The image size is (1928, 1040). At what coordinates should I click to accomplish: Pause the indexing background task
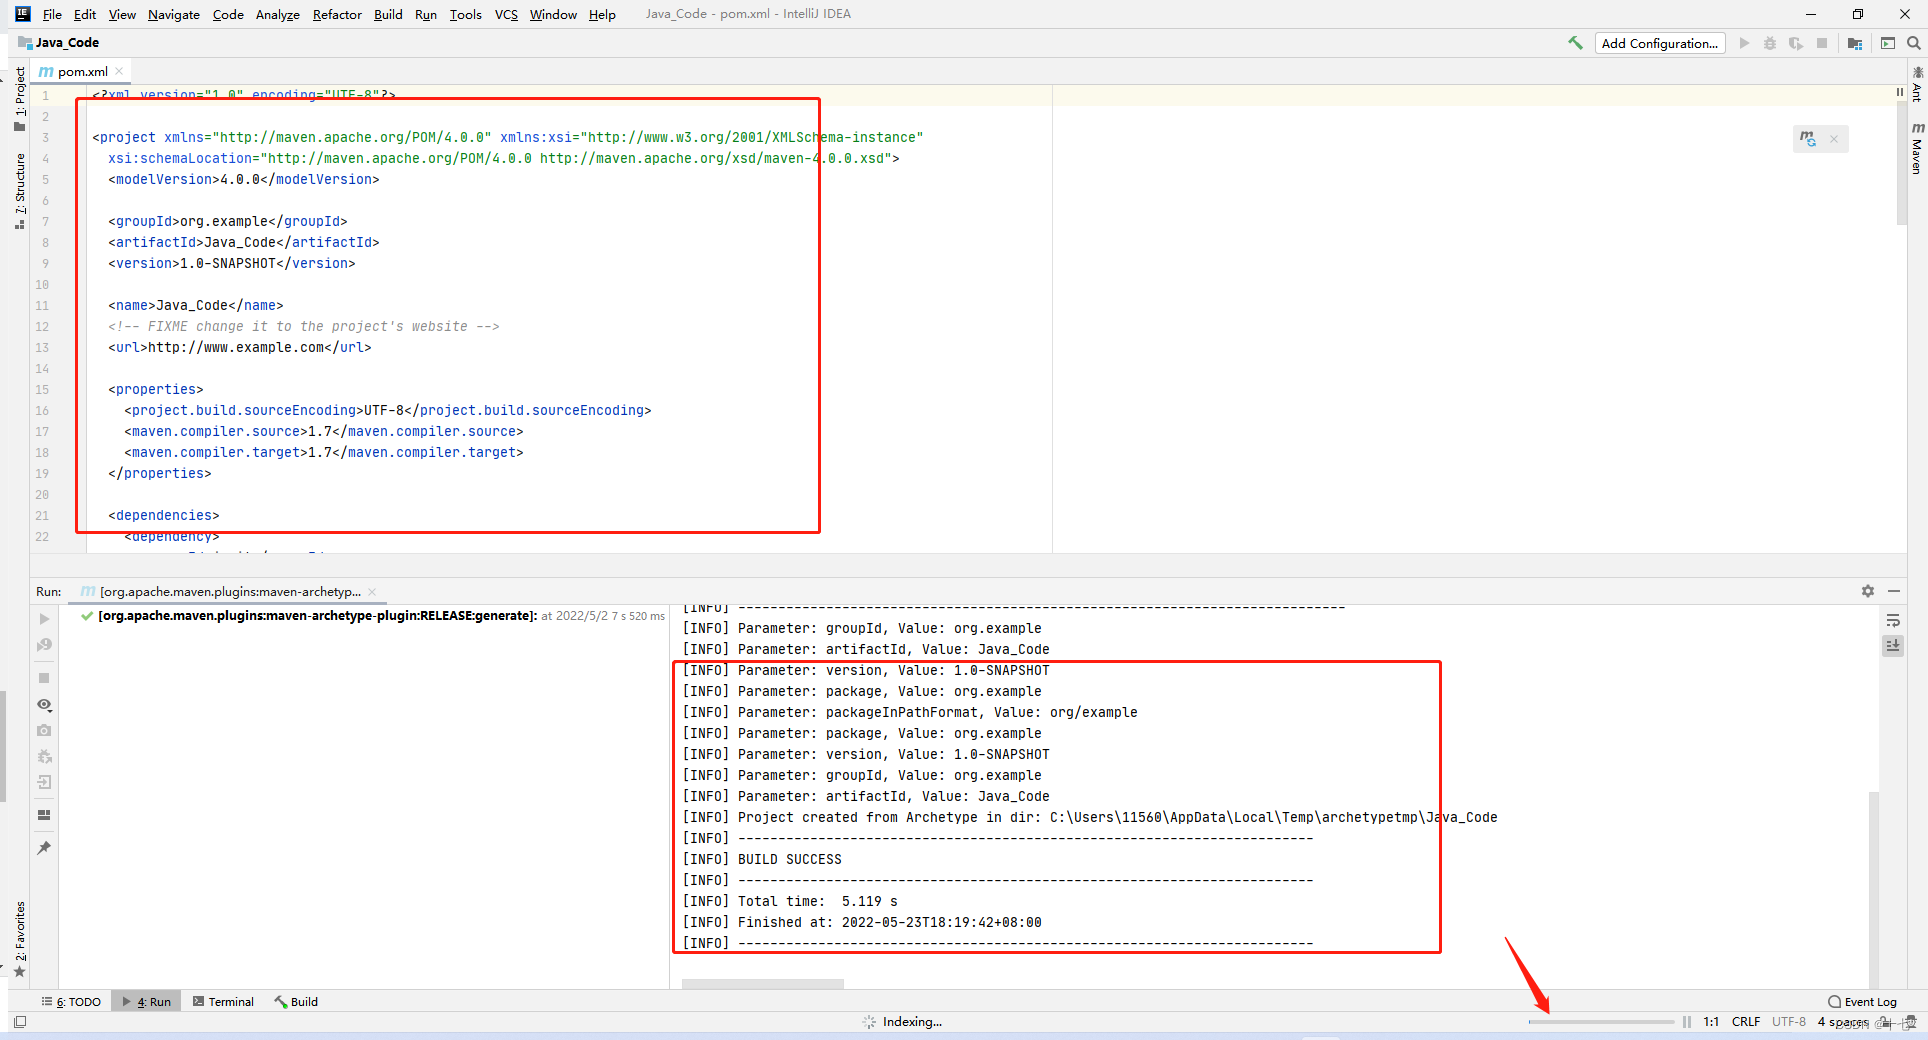[1687, 1022]
